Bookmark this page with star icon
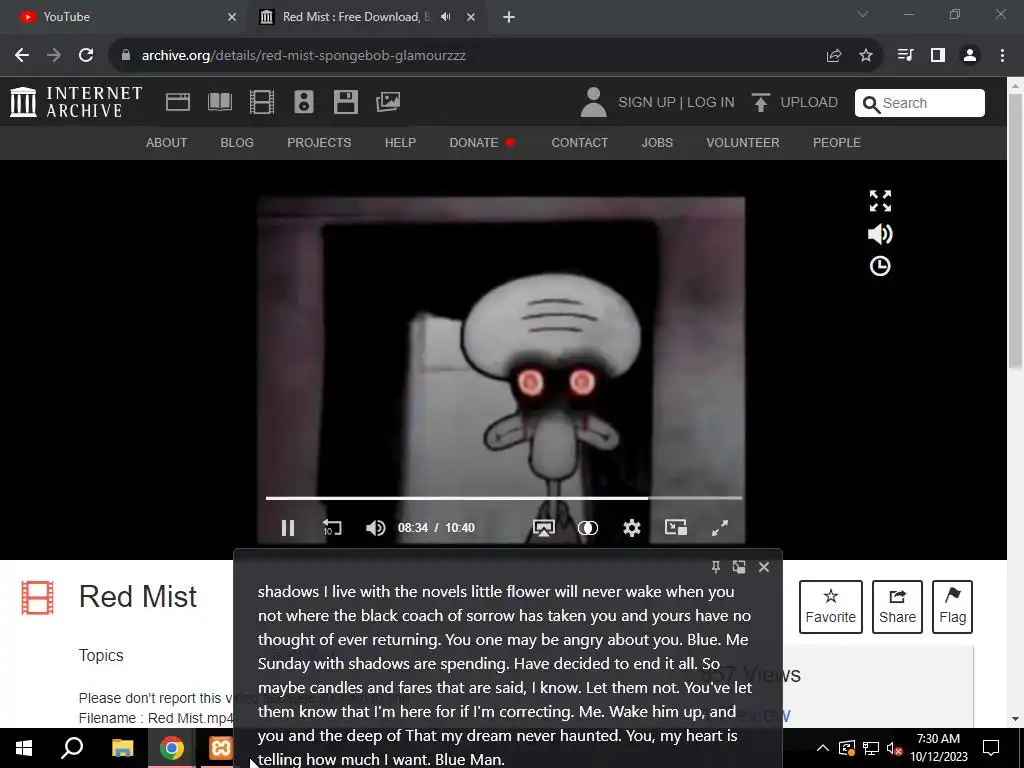Viewport: 1024px width, 768px height. point(866,56)
